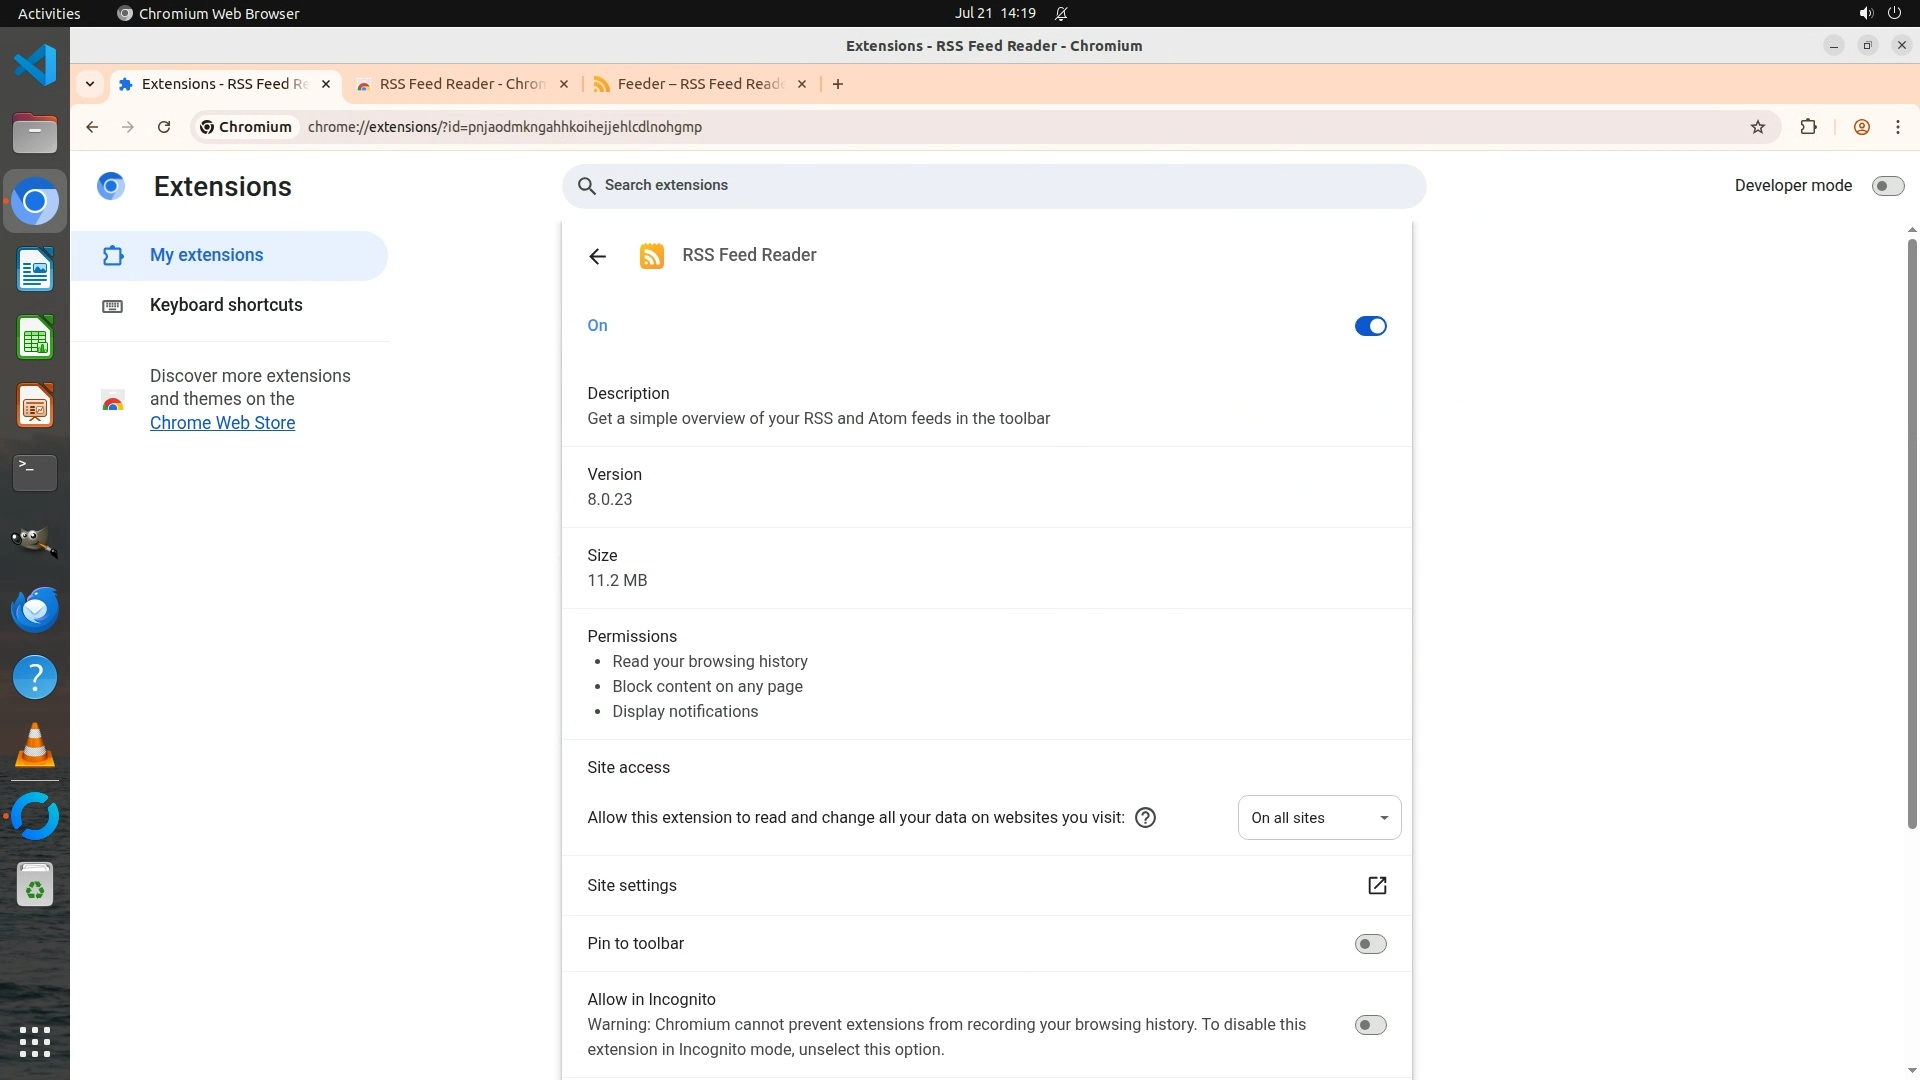Select Keyboard shortcuts in sidebar
1920x1080 pixels.
226,305
